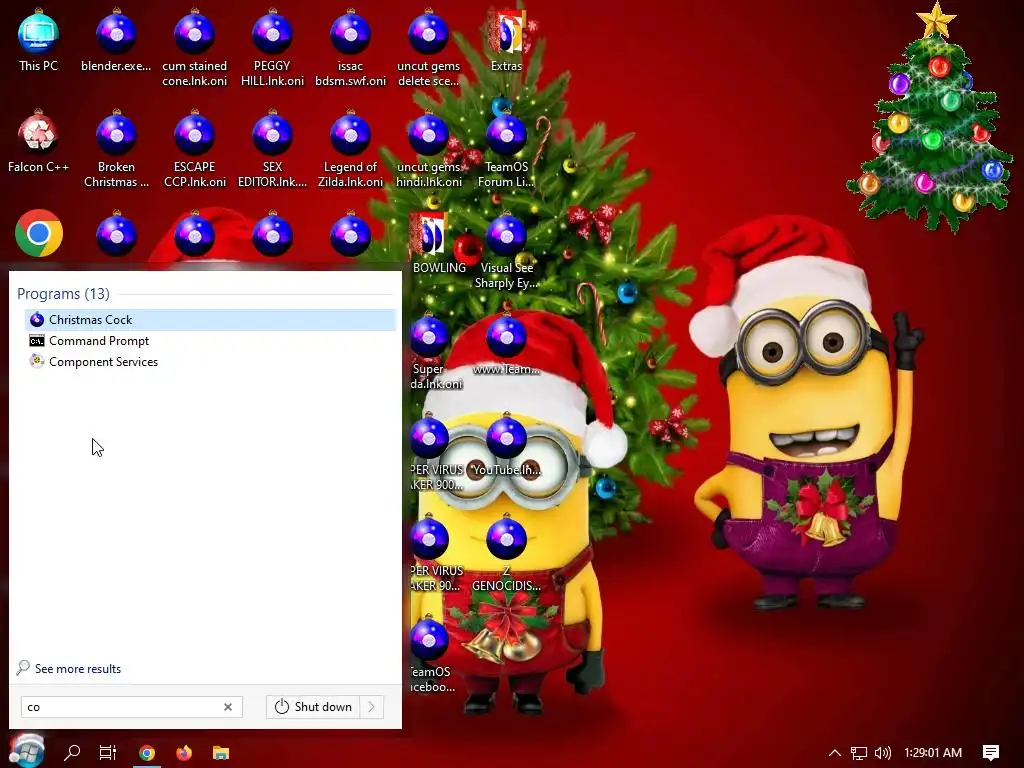Open the taskbar clock showing 1:29:01 AM
The width and height of the screenshot is (1024, 768).
933,753
